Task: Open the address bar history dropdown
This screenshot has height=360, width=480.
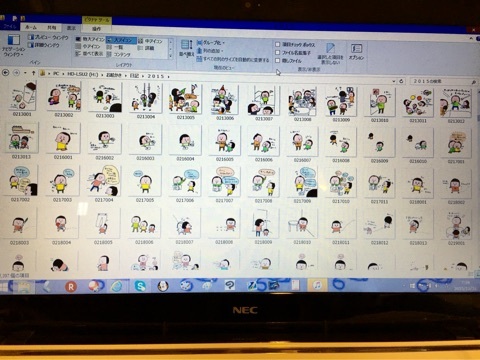Action: pos(394,81)
